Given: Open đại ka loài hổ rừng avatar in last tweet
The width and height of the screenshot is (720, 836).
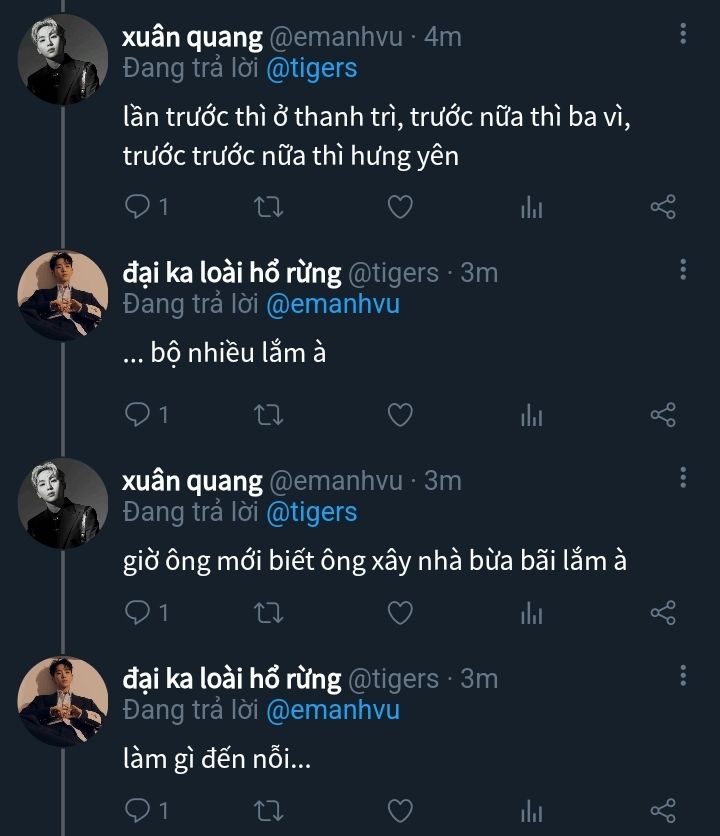Looking at the screenshot, I should [x=63, y=698].
